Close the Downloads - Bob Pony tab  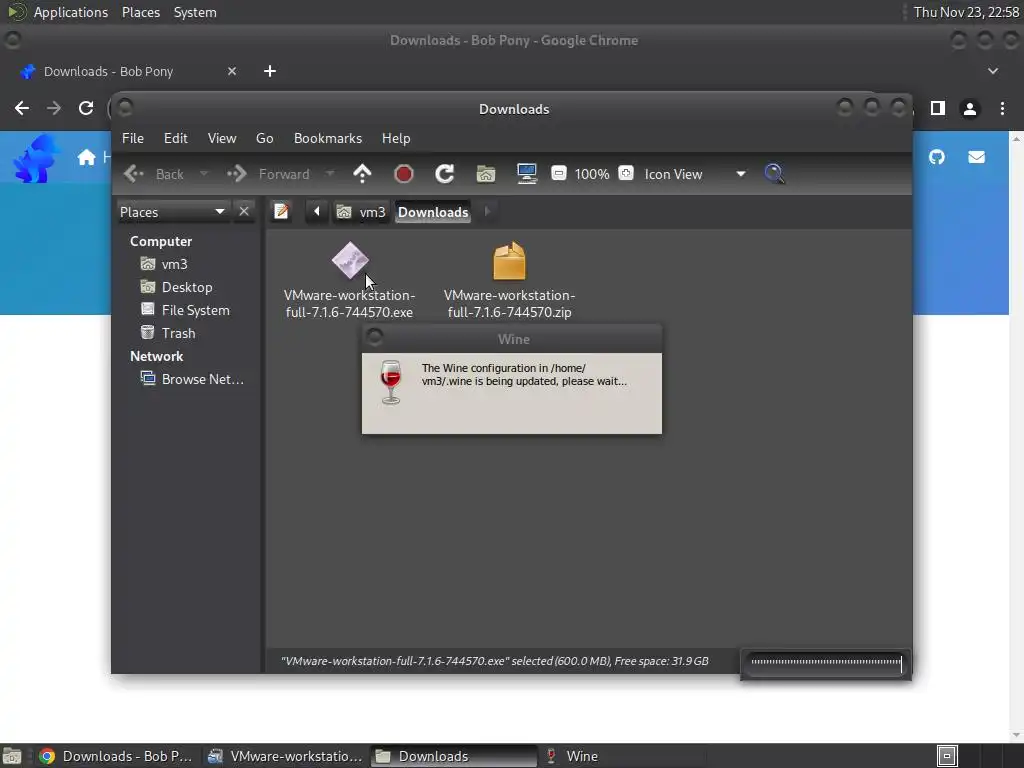(232, 71)
